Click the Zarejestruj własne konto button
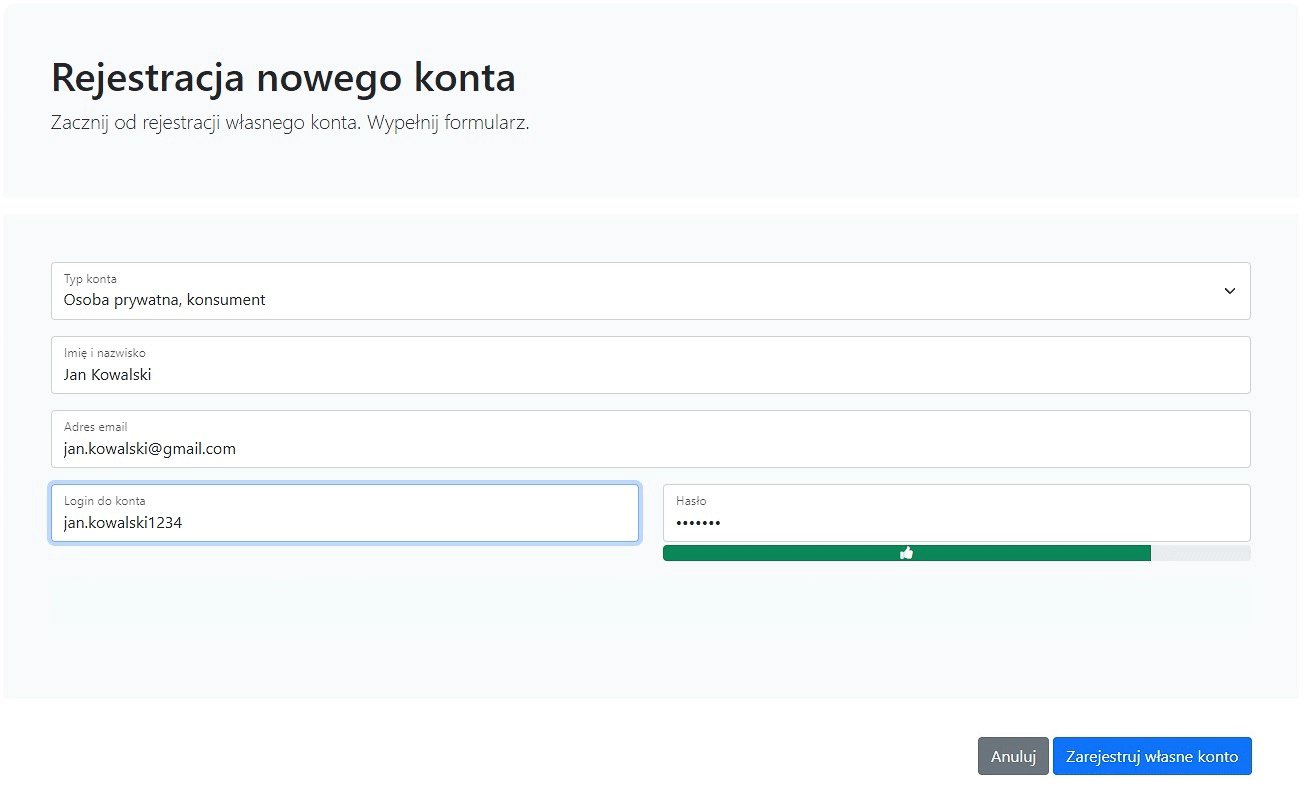 click(1152, 756)
